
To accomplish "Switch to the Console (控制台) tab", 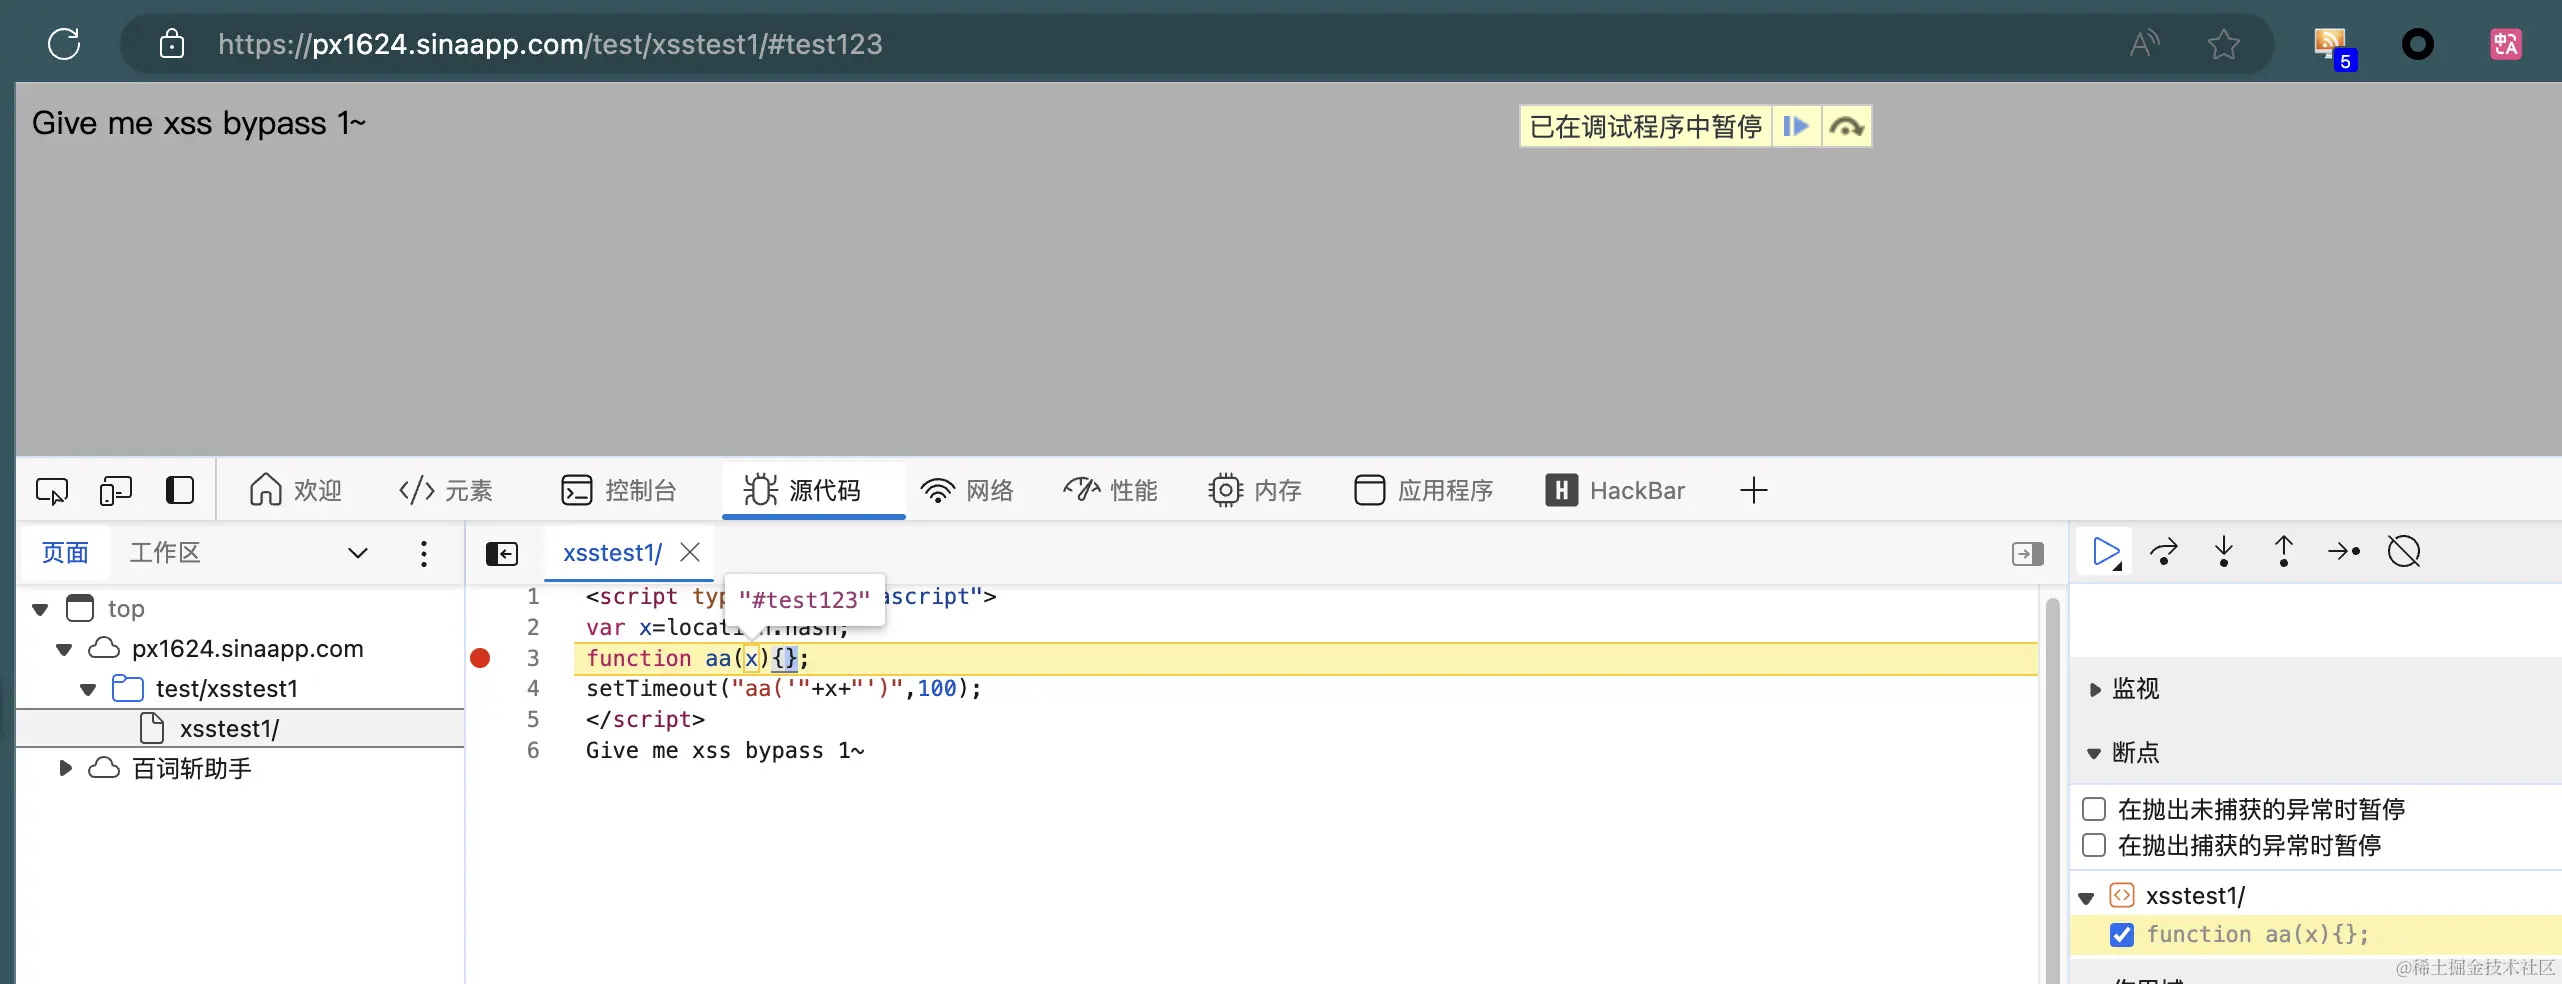I will click(x=619, y=491).
